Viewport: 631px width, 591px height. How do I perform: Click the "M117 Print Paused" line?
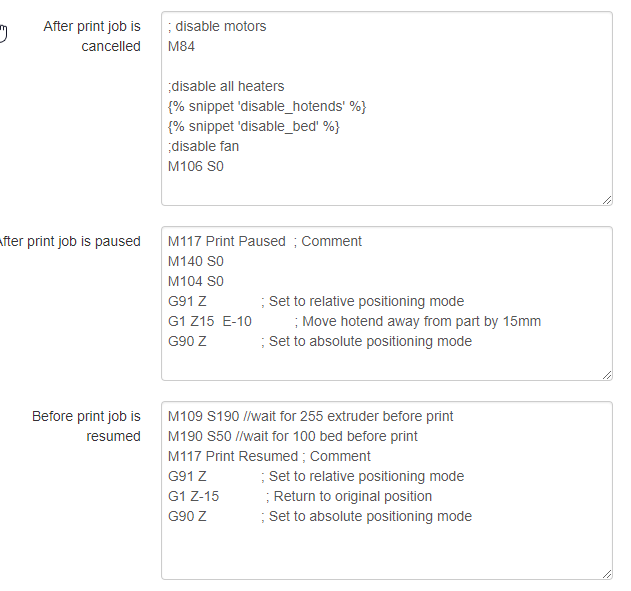[227, 241]
